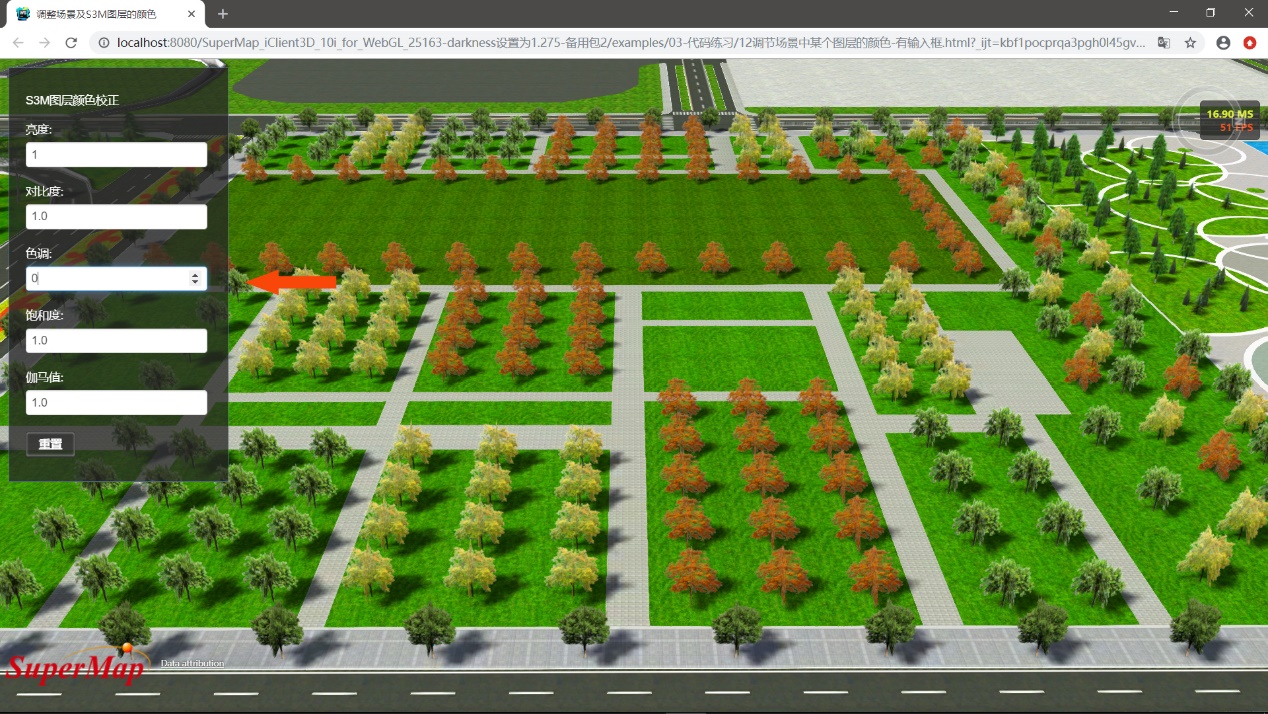The image size is (1268, 714).
Task: Decrease 色调 value with down stepper arrow
Action: click(195, 283)
